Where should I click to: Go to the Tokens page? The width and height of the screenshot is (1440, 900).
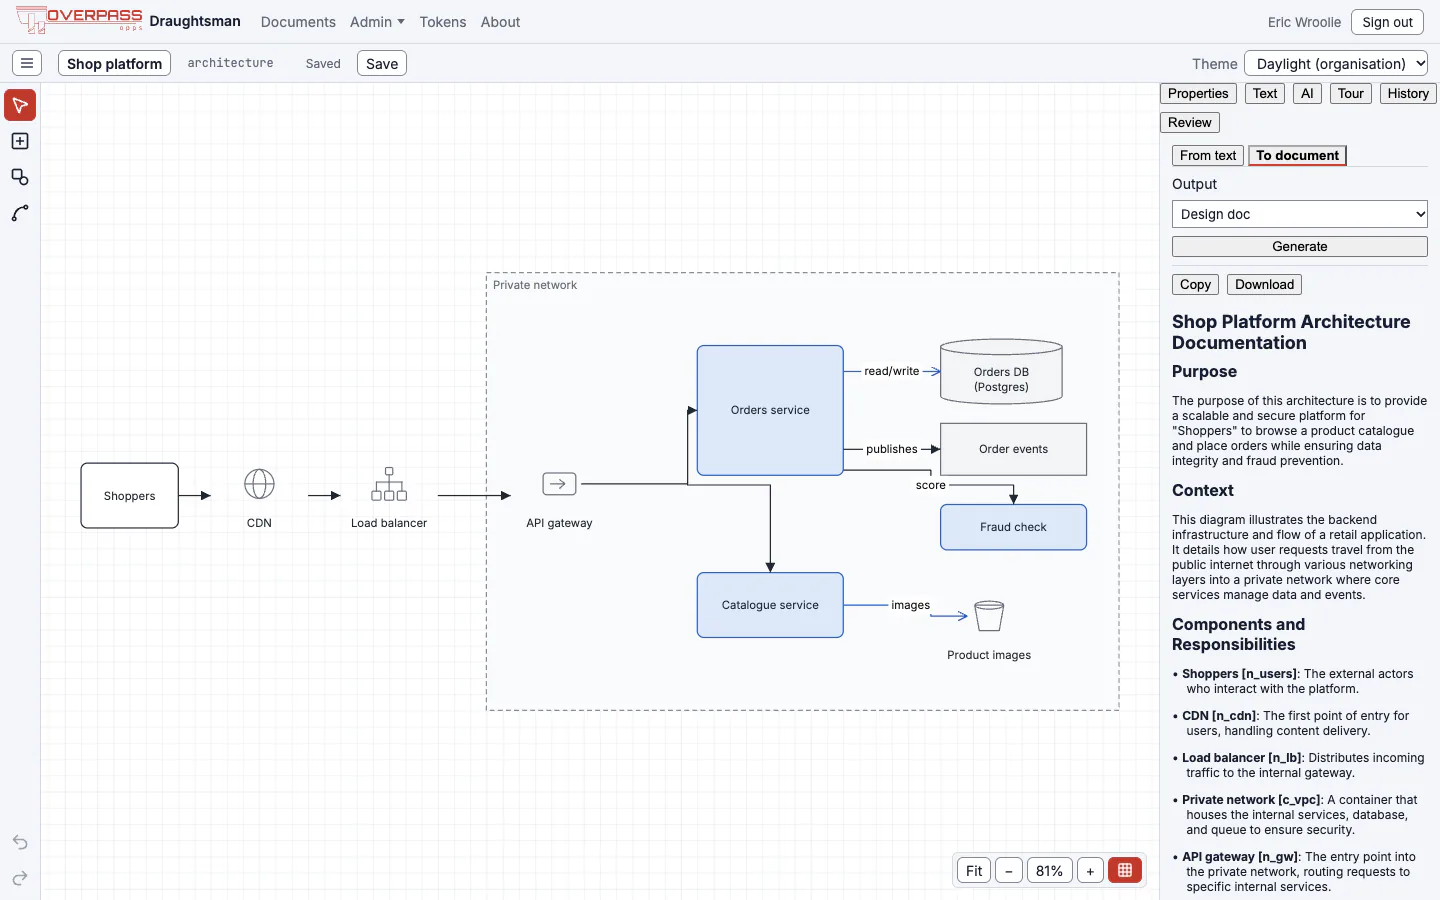coord(443,22)
